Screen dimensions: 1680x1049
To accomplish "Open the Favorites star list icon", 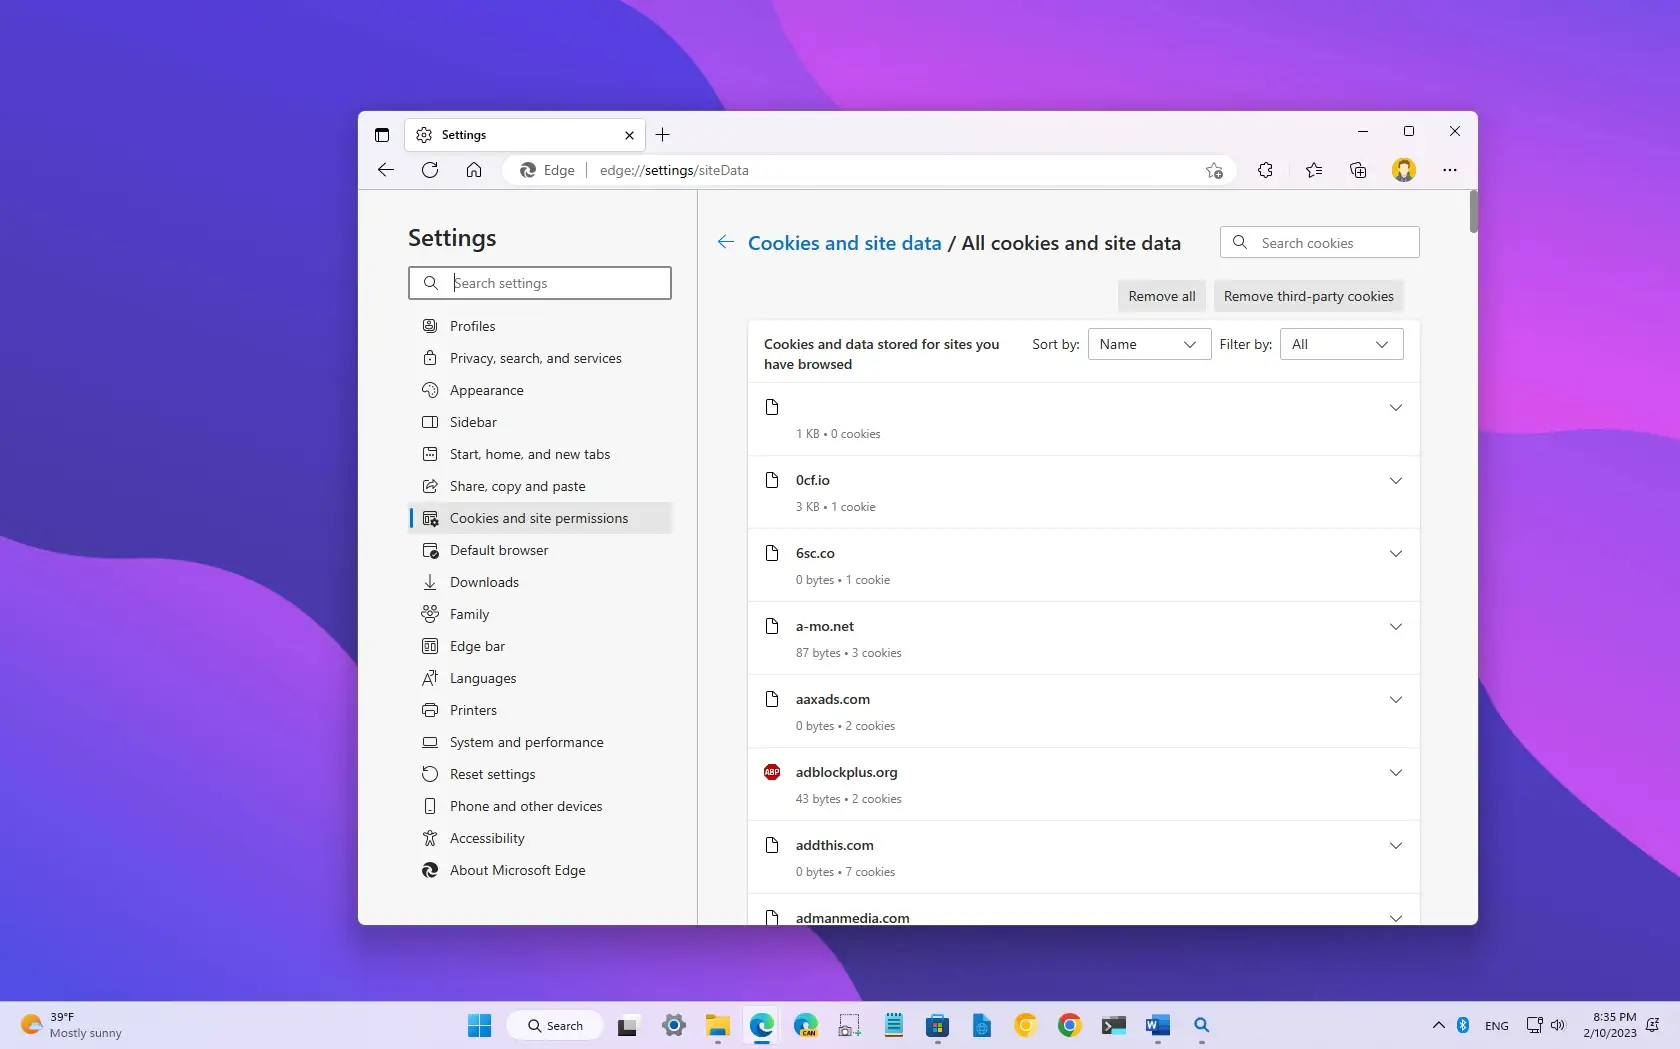I will click(1314, 170).
